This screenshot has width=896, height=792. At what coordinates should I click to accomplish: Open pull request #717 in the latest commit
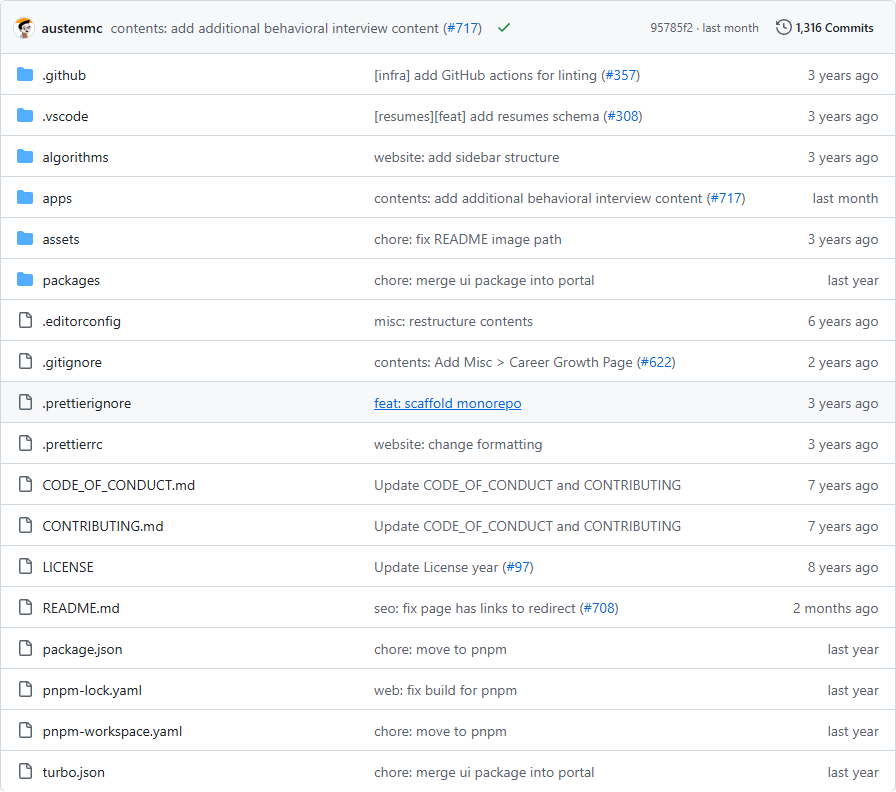pos(462,28)
